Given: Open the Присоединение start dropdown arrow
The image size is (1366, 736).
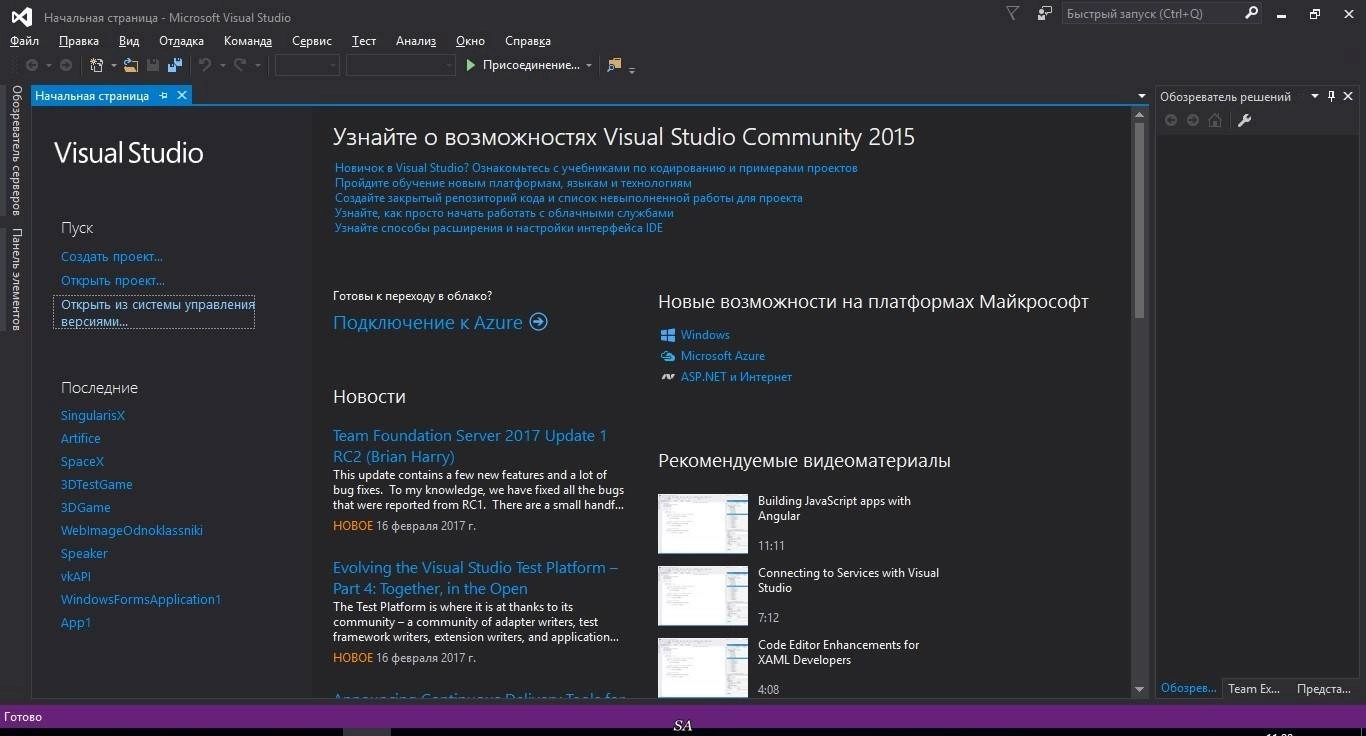Looking at the screenshot, I should point(589,66).
